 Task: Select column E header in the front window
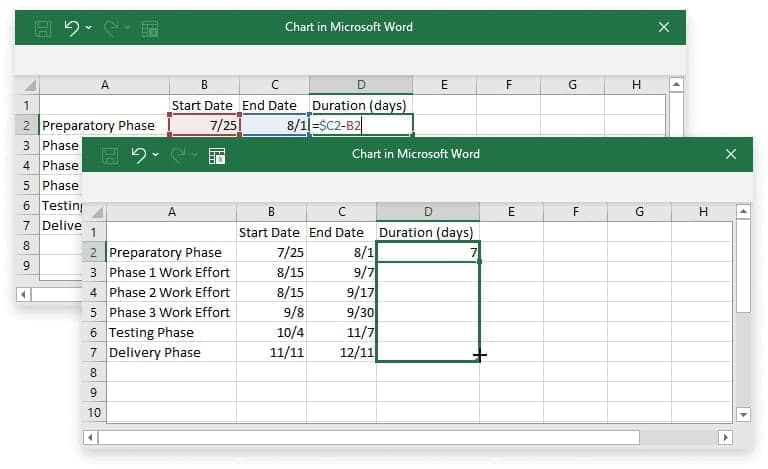pyautogui.click(x=511, y=212)
